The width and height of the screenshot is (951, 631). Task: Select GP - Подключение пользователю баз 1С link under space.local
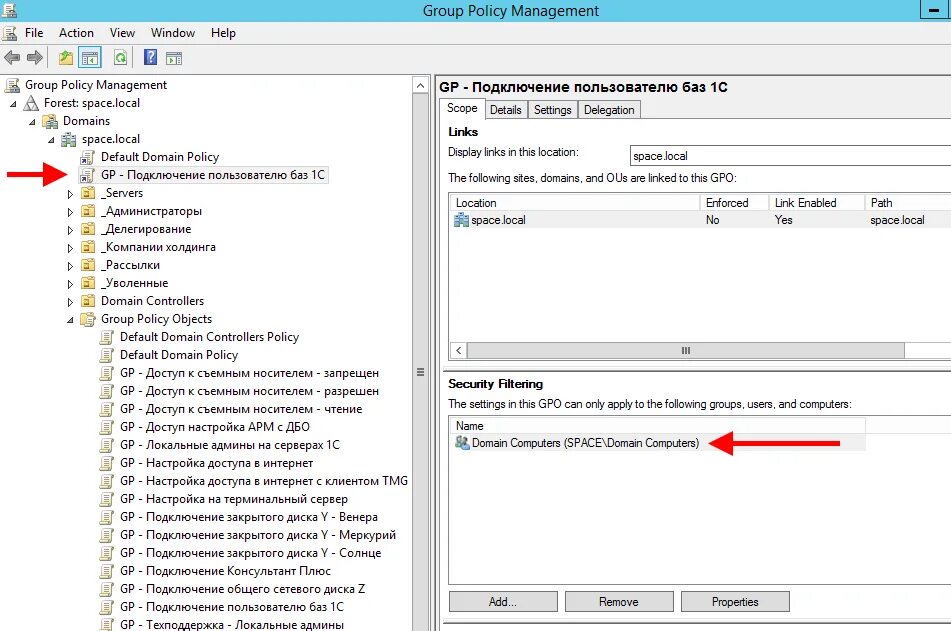[x=213, y=175]
